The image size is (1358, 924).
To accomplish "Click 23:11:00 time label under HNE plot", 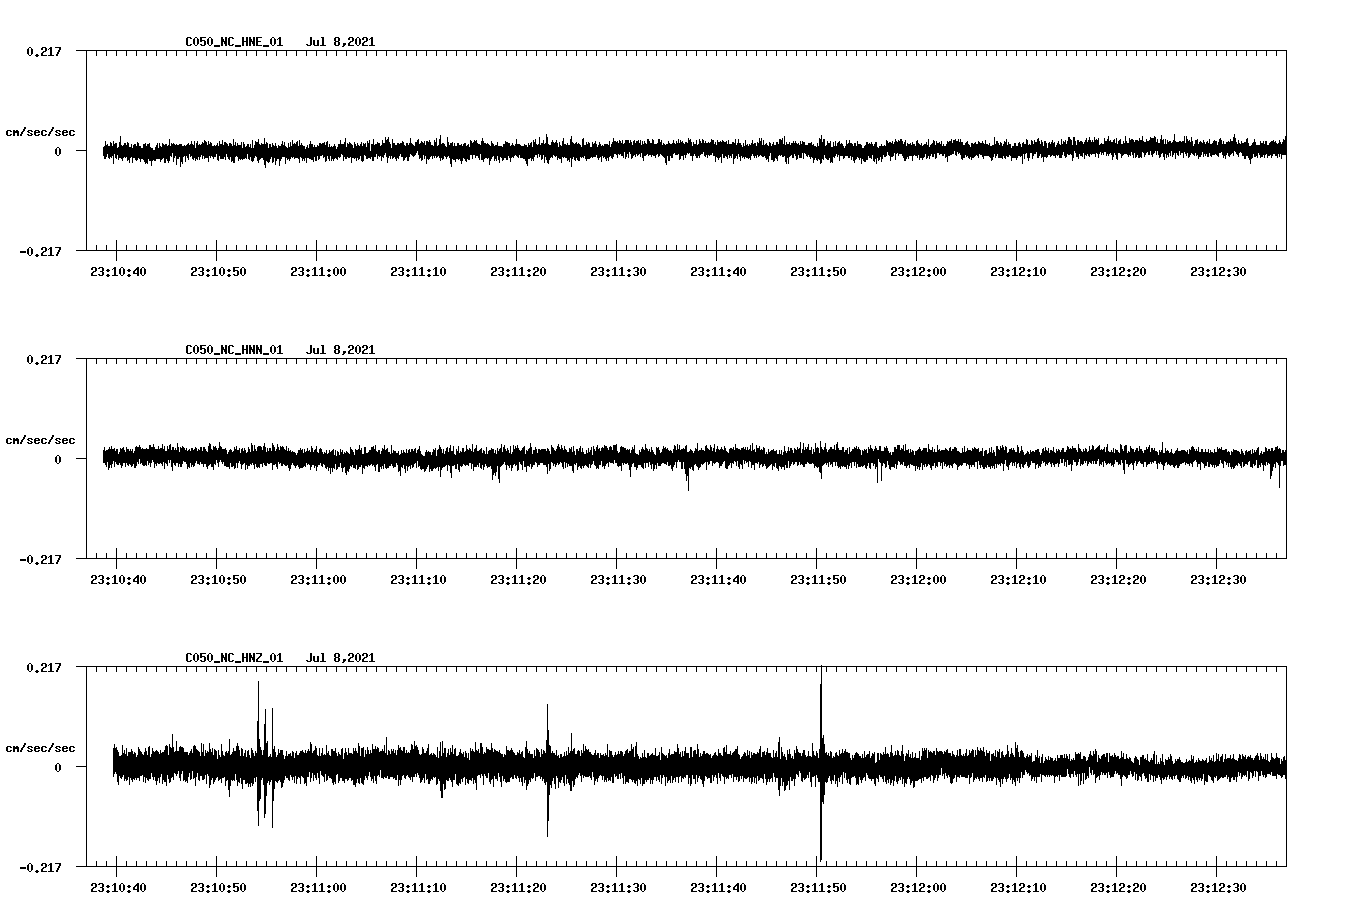I will [x=318, y=271].
